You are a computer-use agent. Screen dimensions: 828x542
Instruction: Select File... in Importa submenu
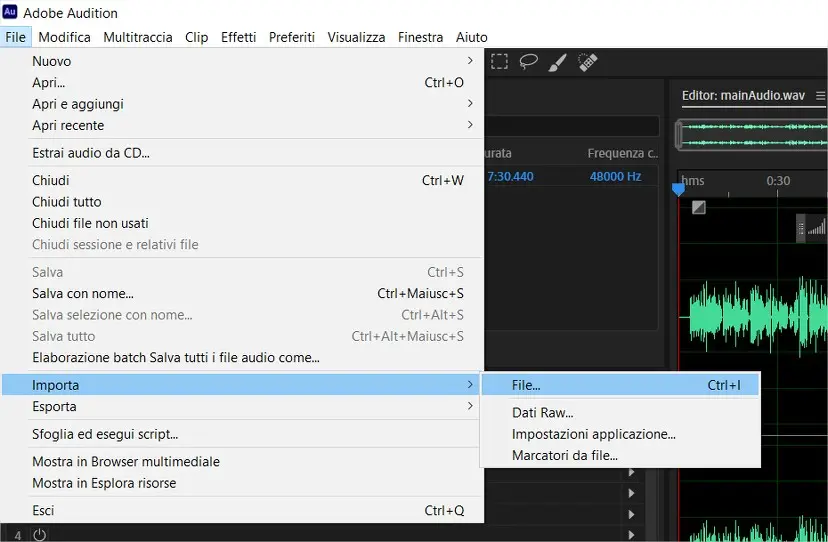620,385
